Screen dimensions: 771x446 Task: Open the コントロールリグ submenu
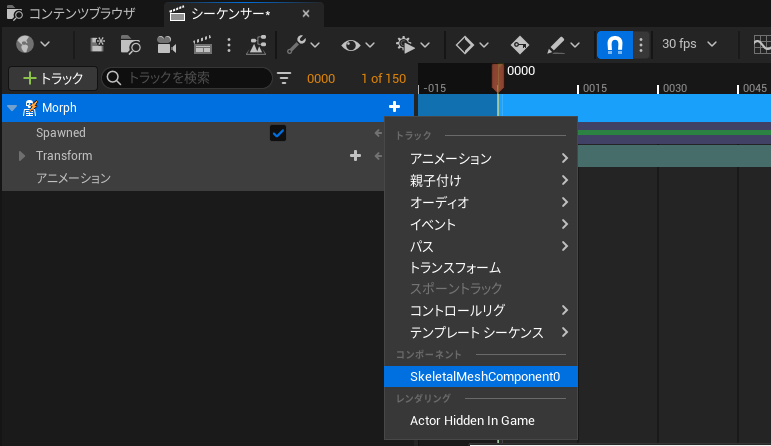point(481,310)
